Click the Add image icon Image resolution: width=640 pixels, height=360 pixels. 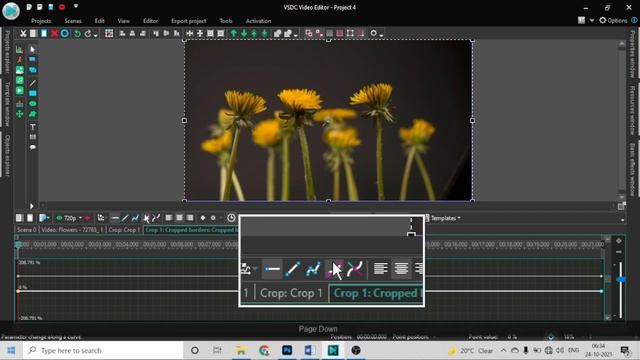pos(19,70)
